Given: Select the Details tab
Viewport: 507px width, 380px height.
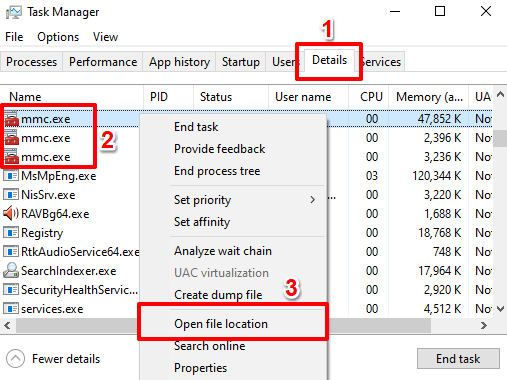Looking at the screenshot, I should point(329,60).
